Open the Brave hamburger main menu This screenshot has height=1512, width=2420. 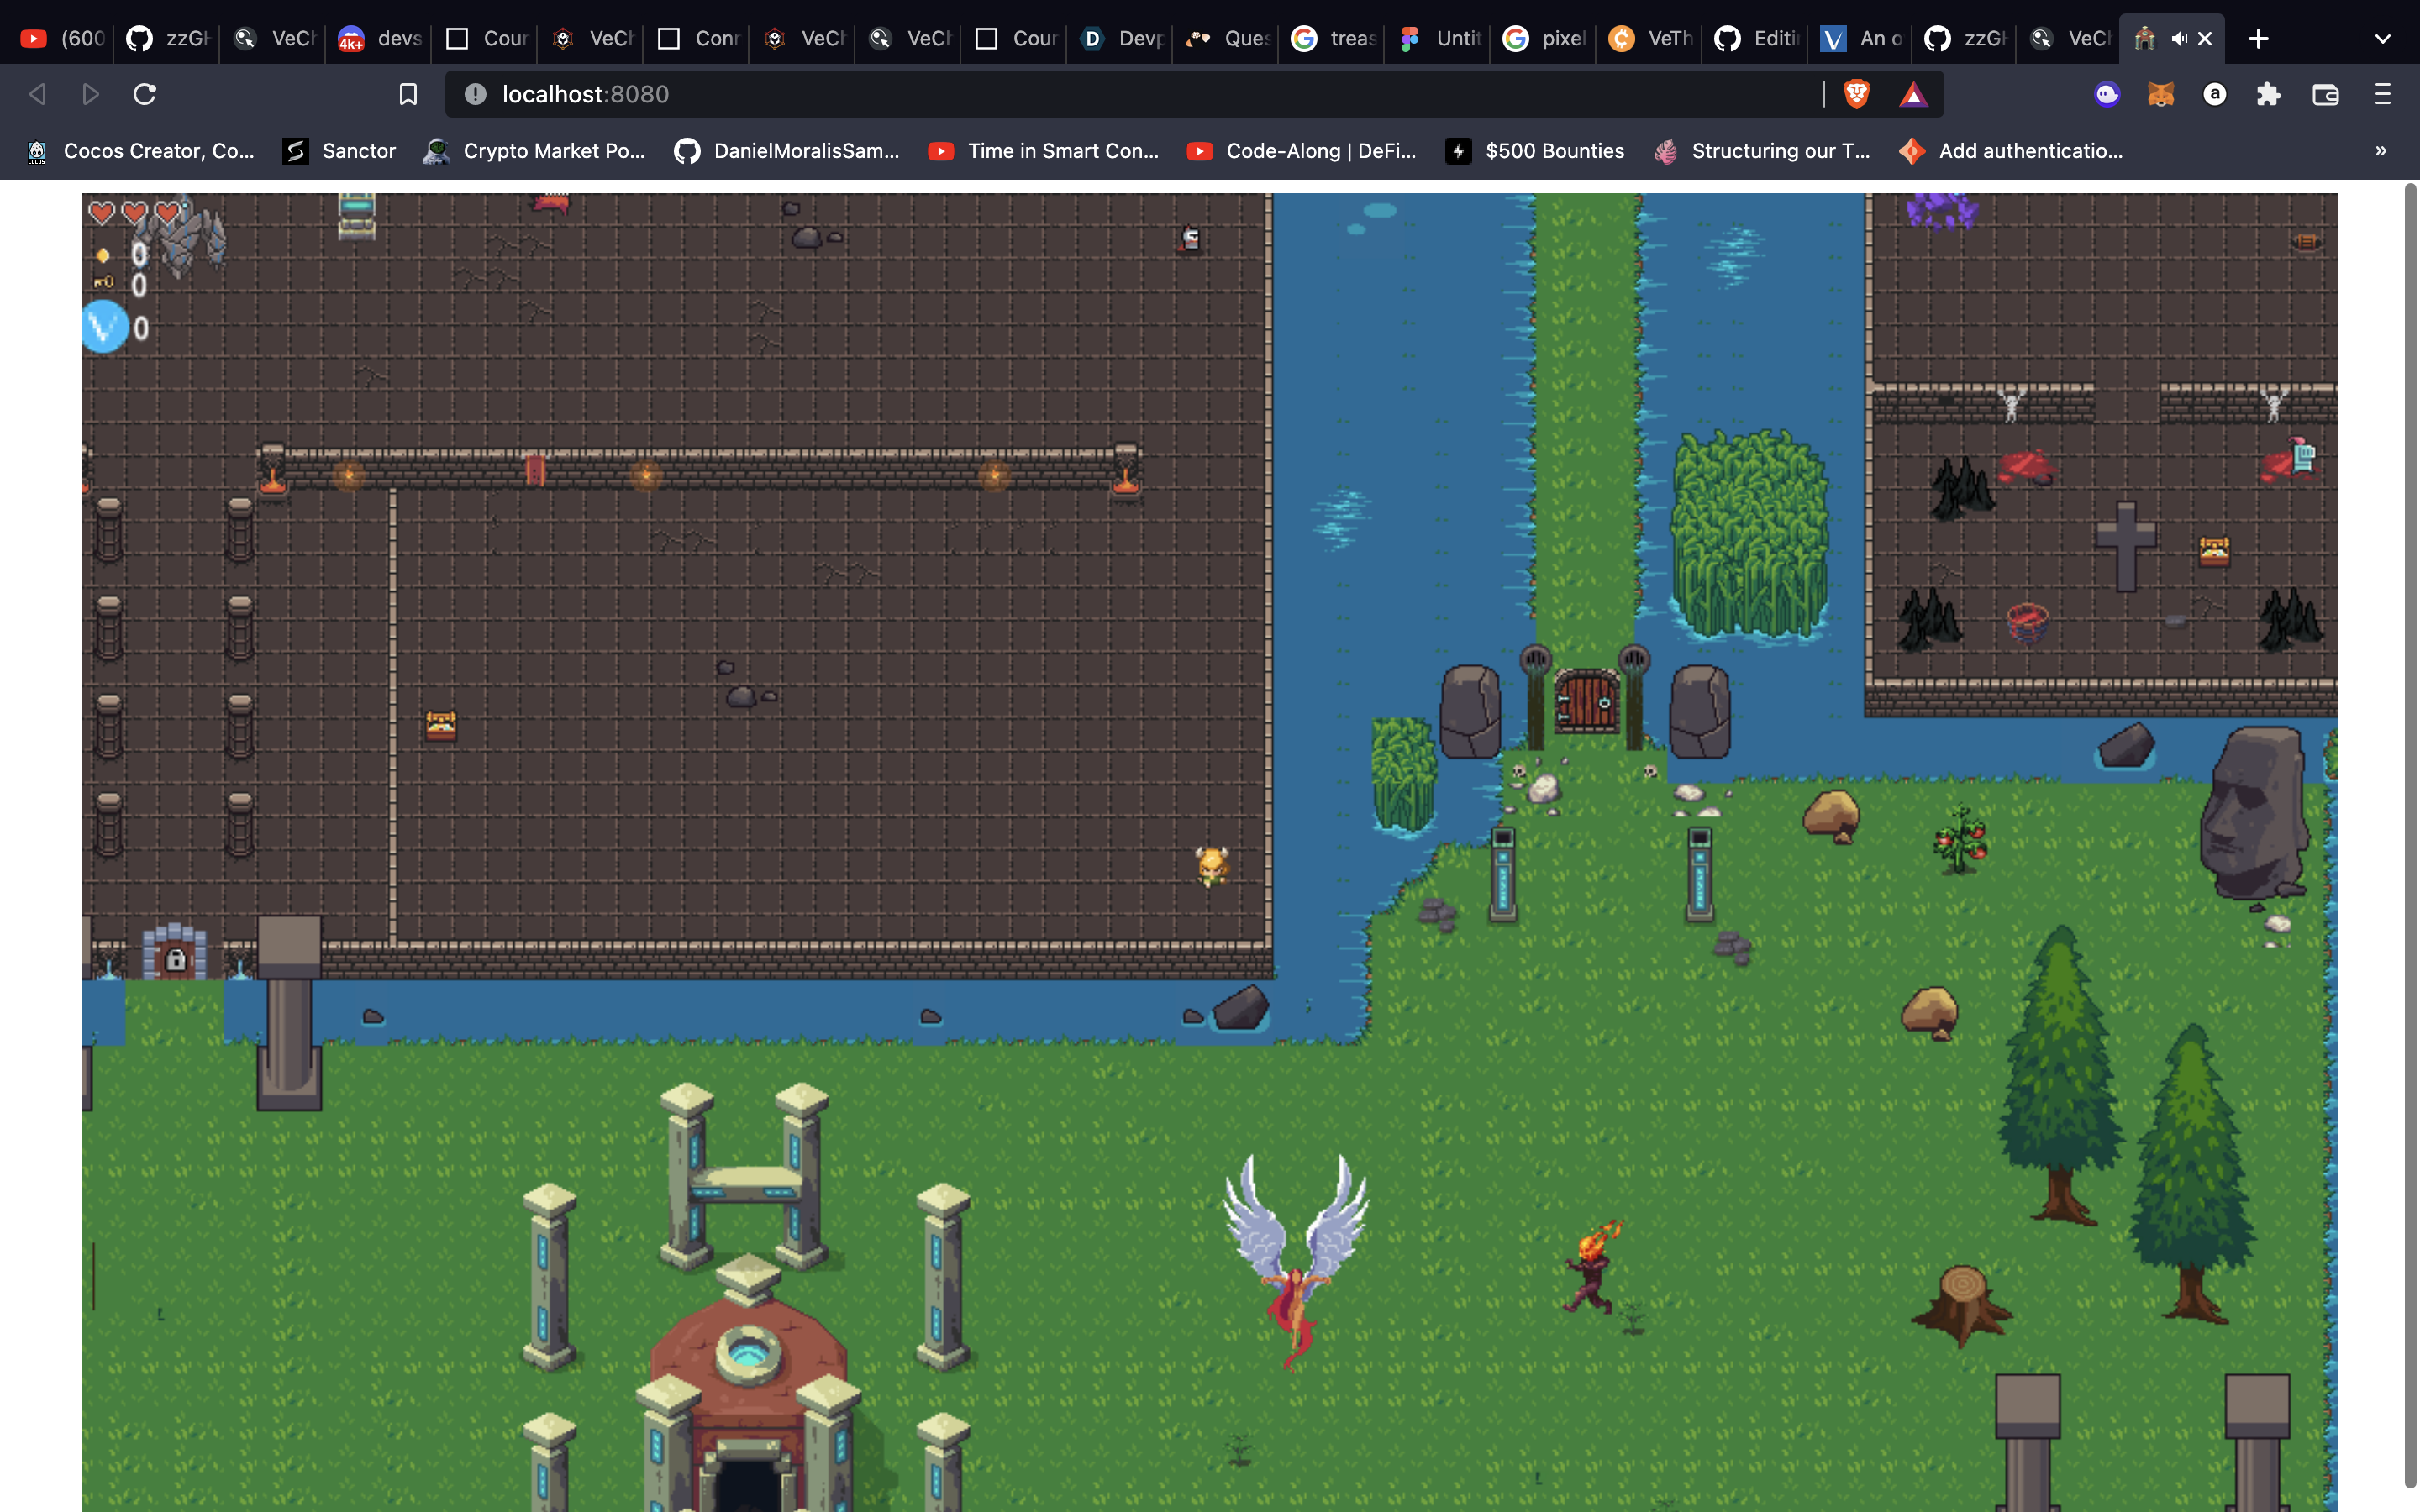pyautogui.click(x=2382, y=94)
